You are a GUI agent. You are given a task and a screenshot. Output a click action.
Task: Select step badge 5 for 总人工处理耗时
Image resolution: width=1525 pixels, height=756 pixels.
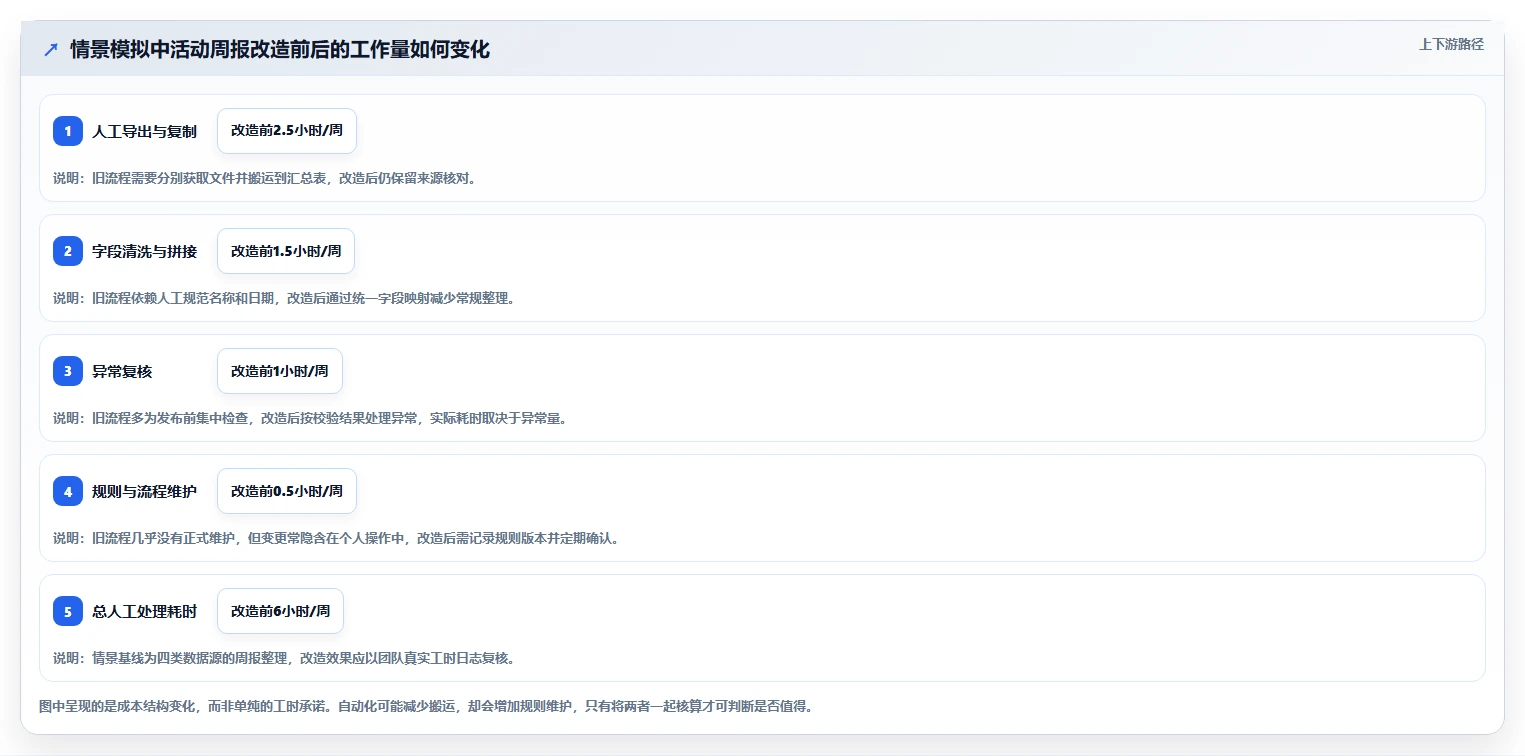68,611
